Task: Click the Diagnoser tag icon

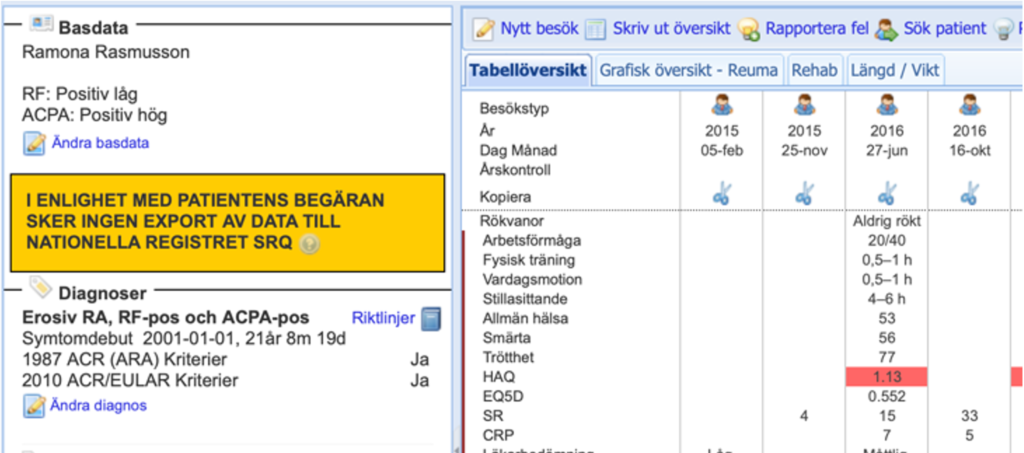Action: click(x=40, y=287)
